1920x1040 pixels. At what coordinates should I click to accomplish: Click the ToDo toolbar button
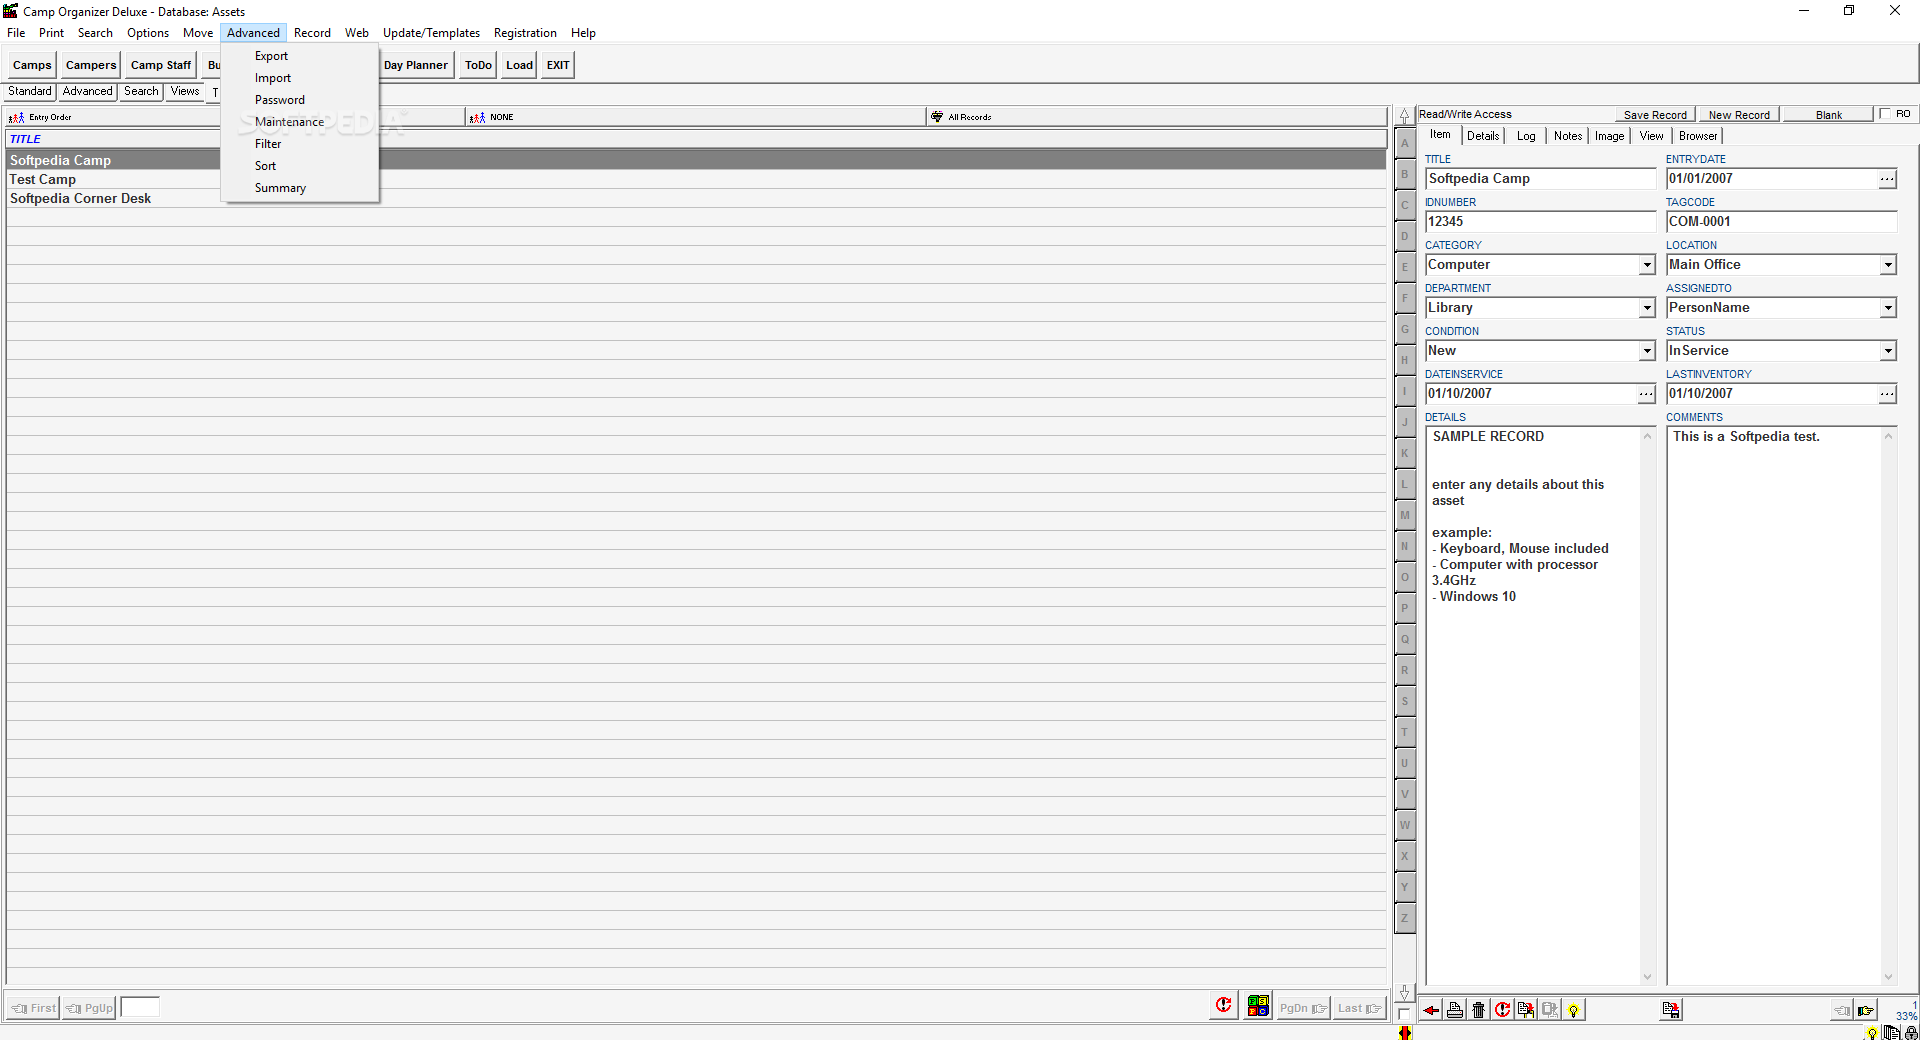click(478, 65)
